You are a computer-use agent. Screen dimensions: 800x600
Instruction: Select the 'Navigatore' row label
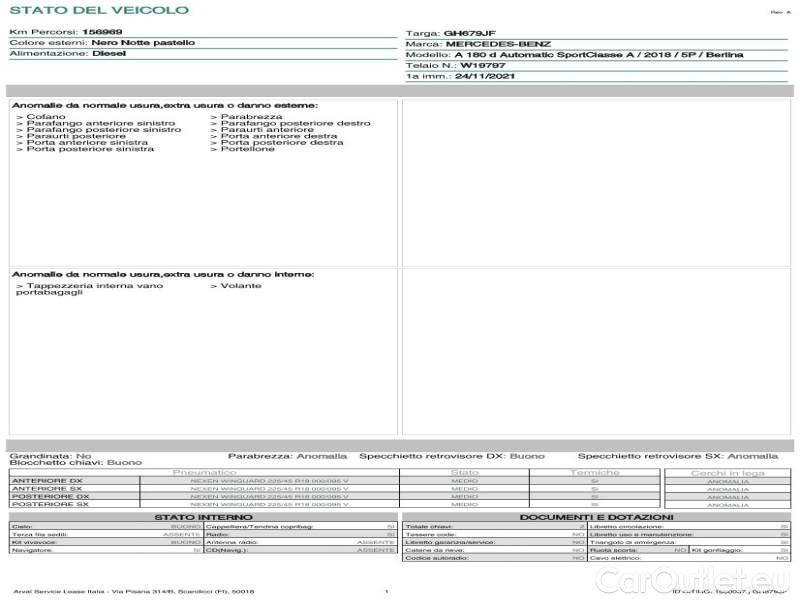click(32, 551)
